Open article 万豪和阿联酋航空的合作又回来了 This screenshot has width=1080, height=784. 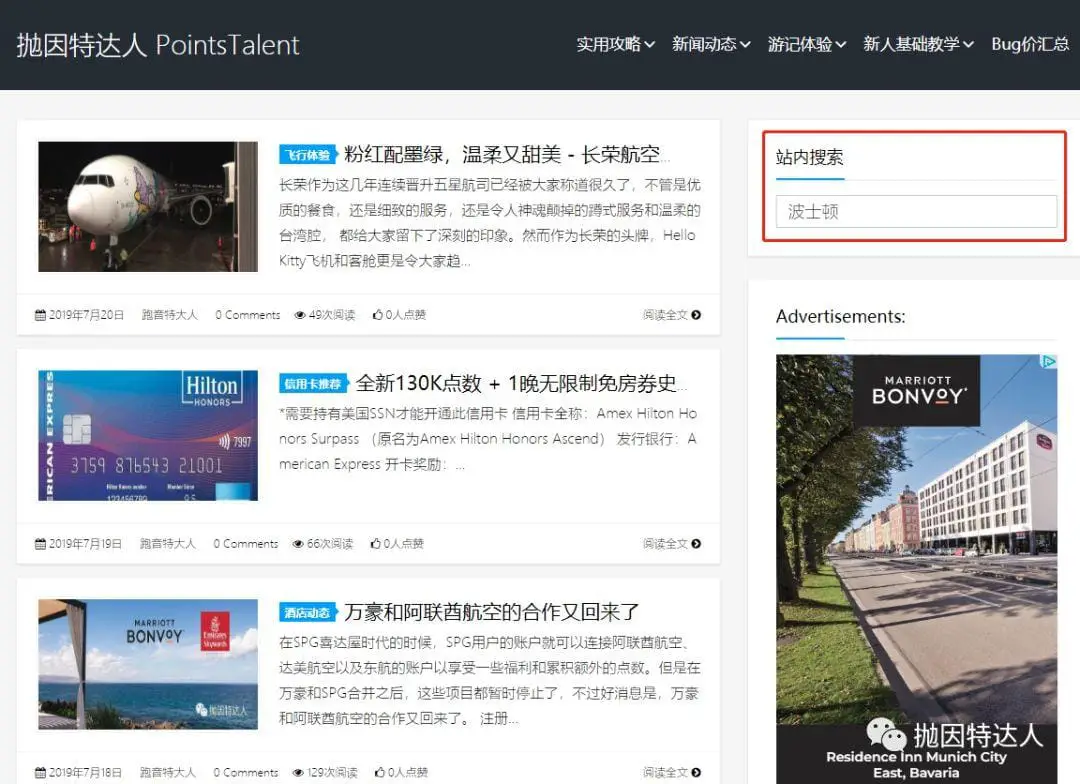[491, 612]
